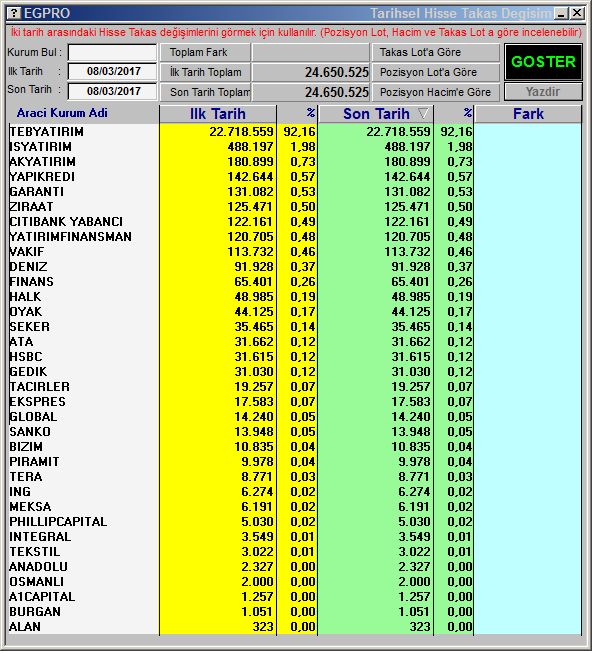
Task: Select the TEBYATIRIM row
Action: click(x=295, y=132)
